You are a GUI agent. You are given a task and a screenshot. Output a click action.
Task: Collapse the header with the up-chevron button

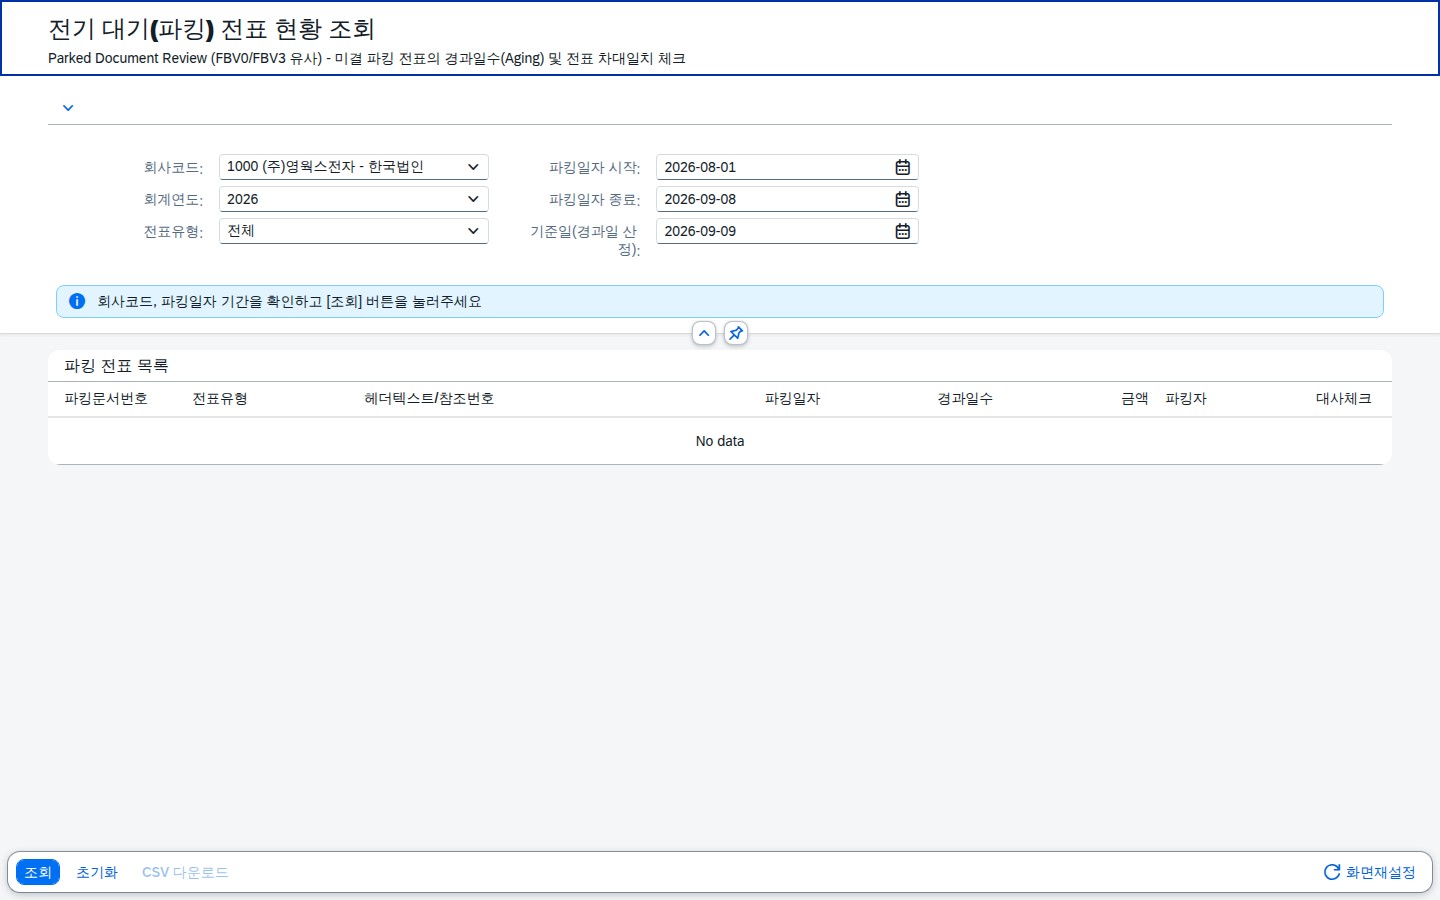[704, 333]
